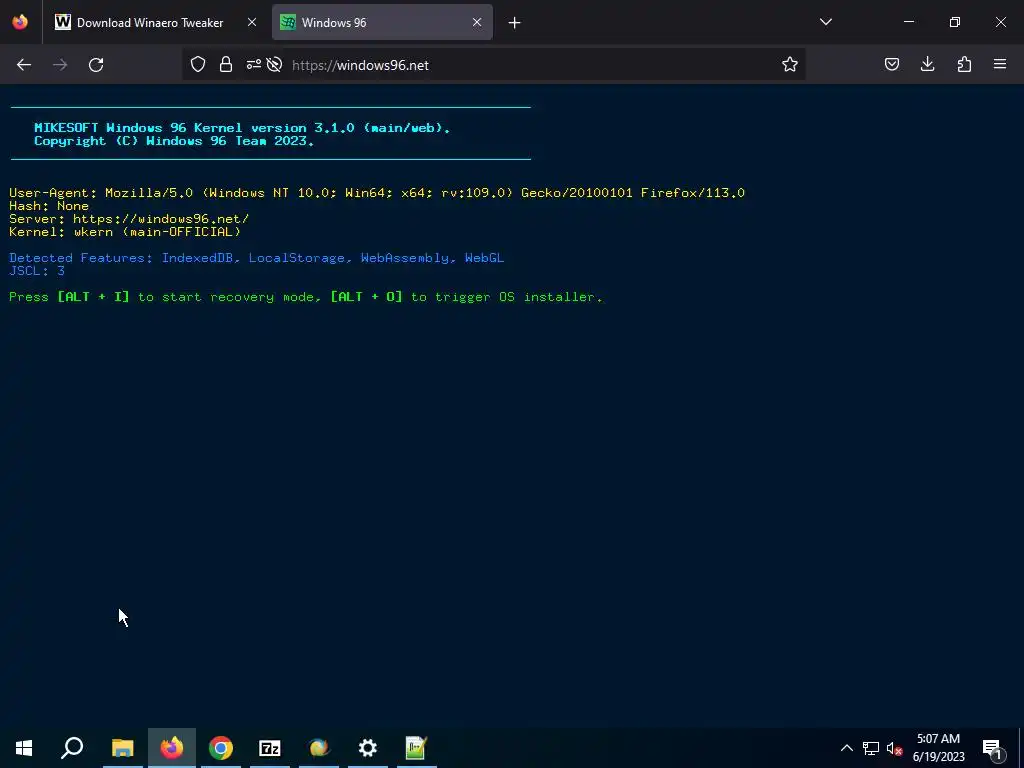This screenshot has height=768, width=1024.
Task: Bookmark this page with the star icon
Action: [790, 65]
